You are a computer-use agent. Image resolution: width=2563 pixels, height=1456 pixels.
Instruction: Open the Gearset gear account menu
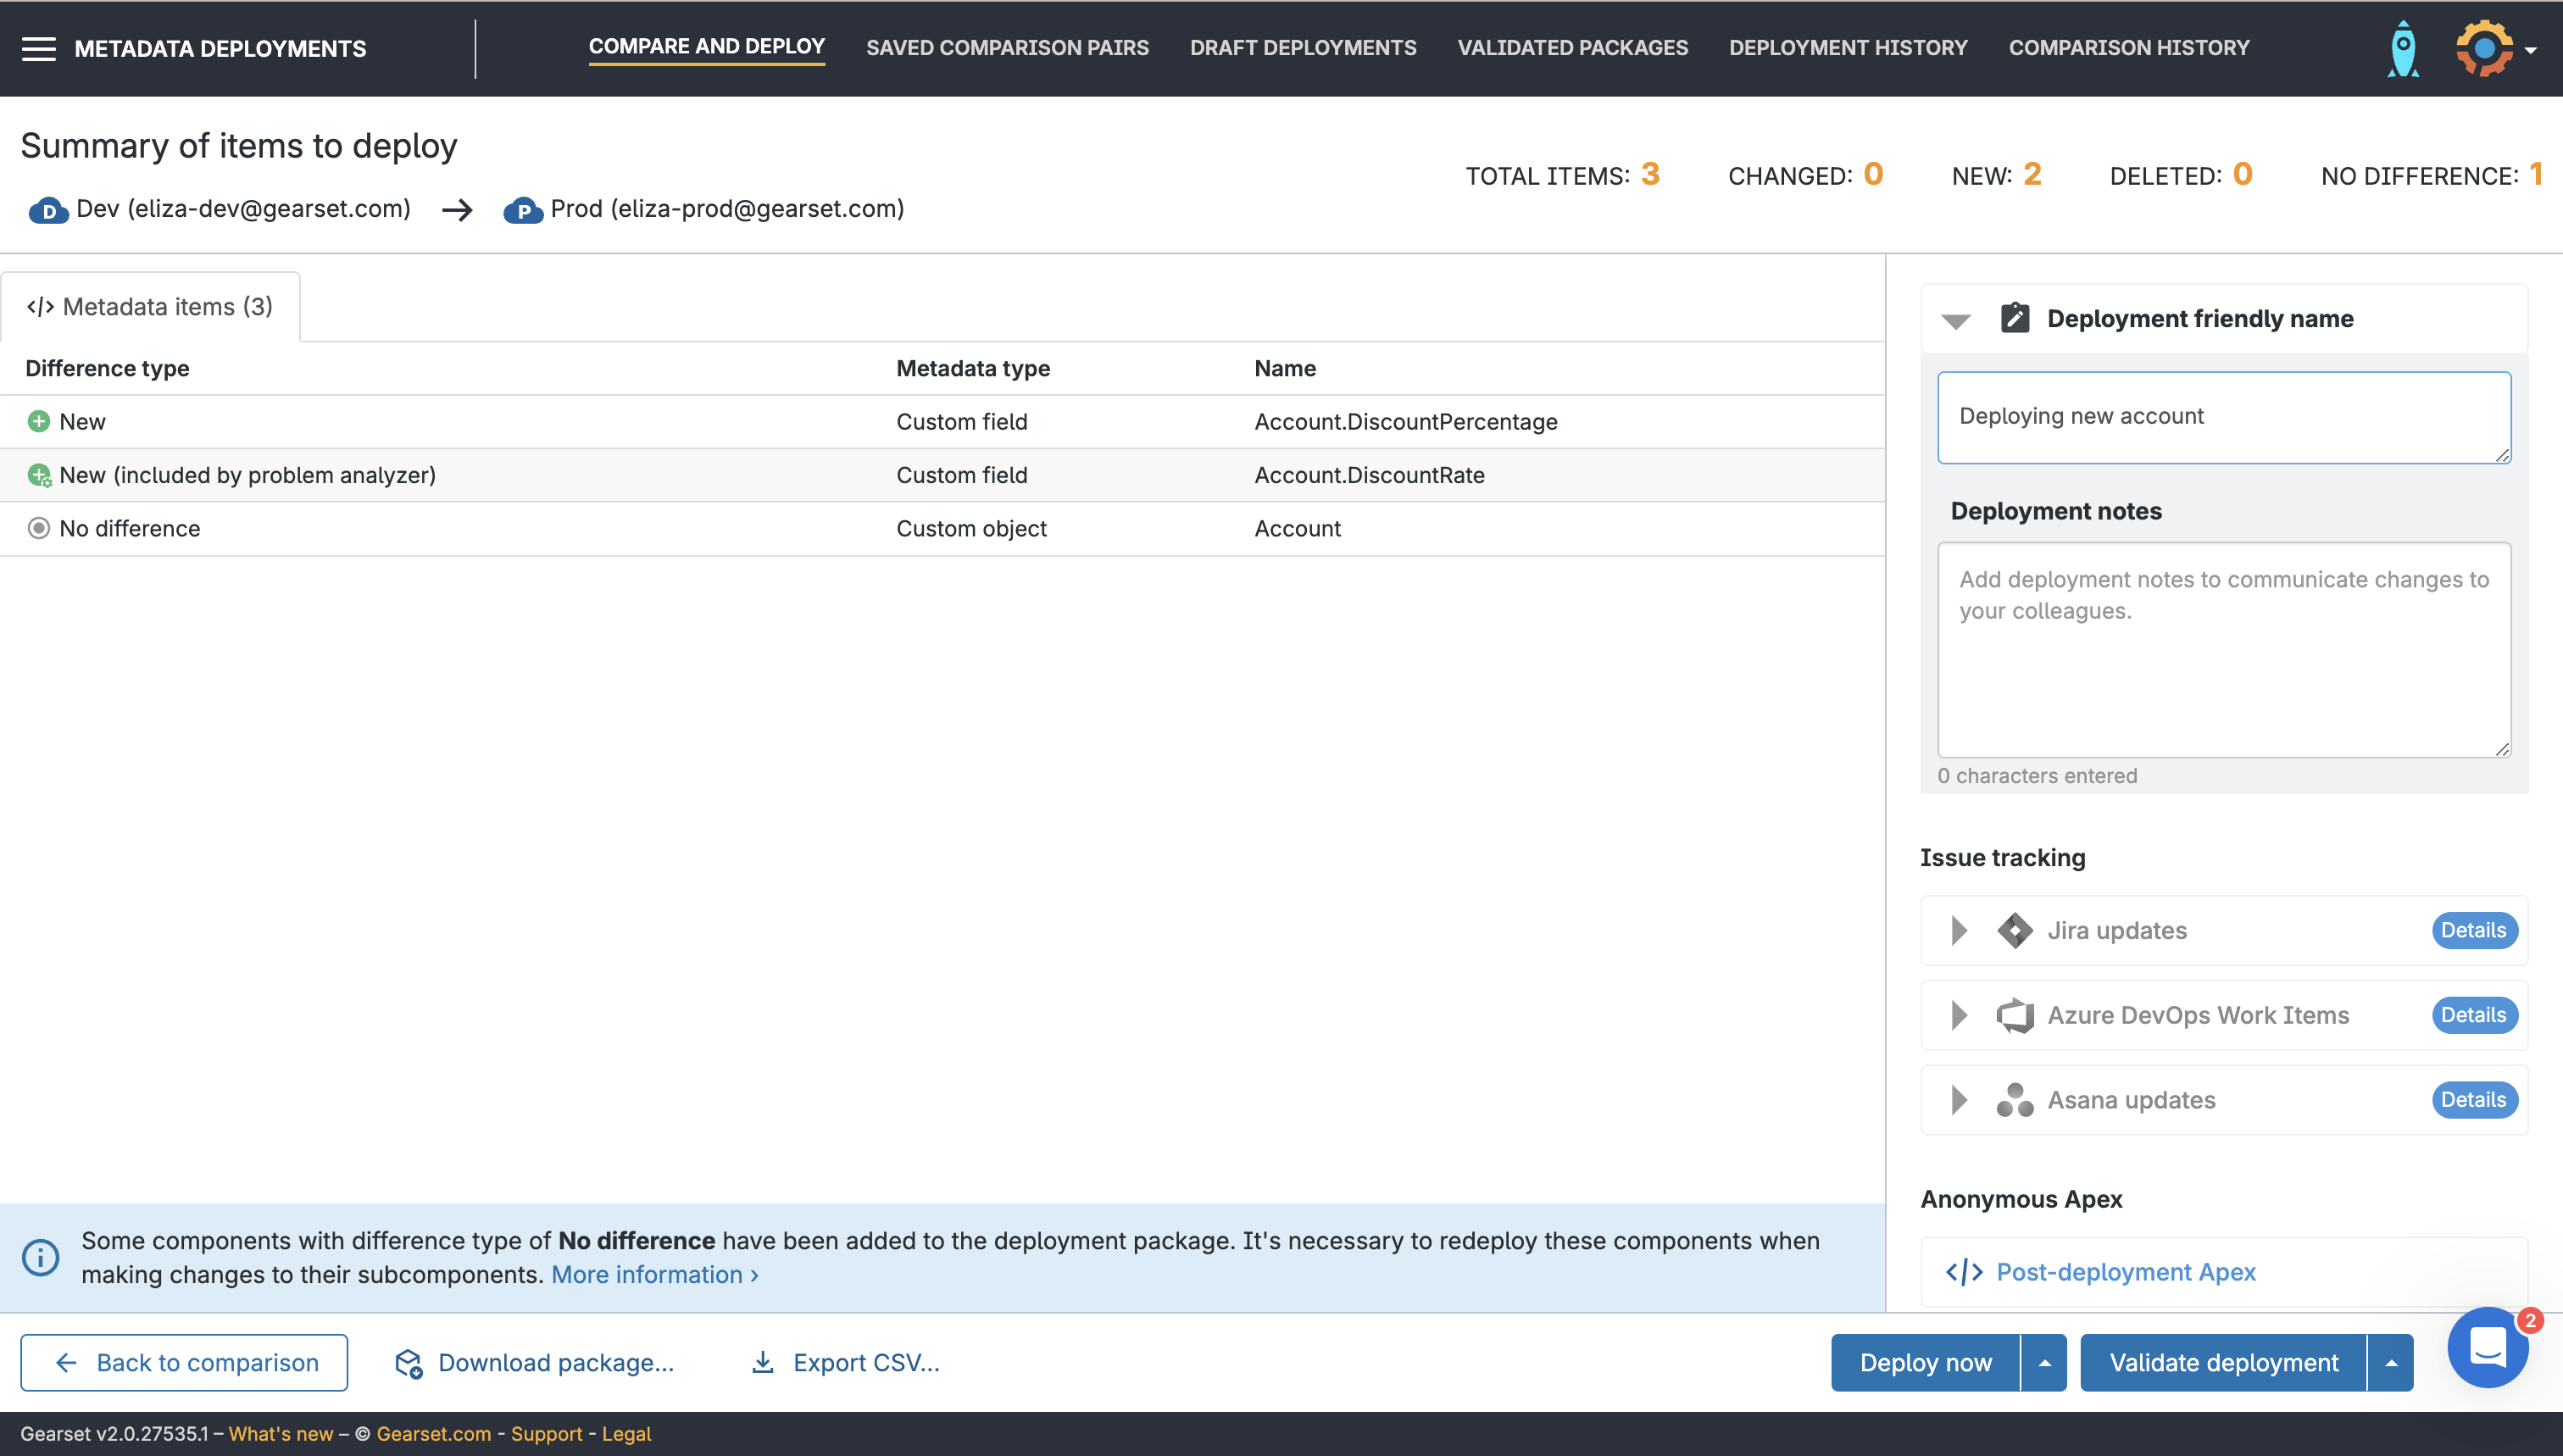click(2484, 48)
